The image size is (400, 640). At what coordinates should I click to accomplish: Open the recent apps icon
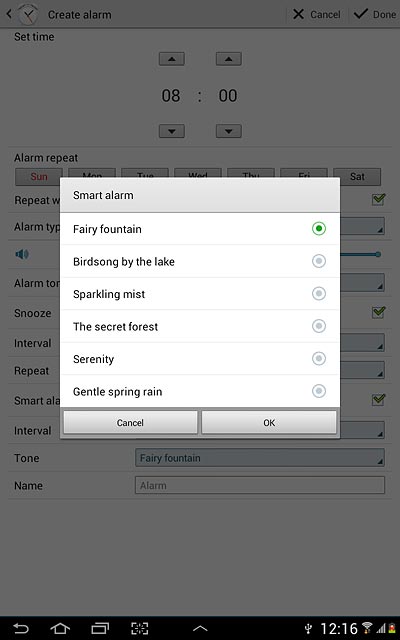pyautogui.click(x=100, y=628)
